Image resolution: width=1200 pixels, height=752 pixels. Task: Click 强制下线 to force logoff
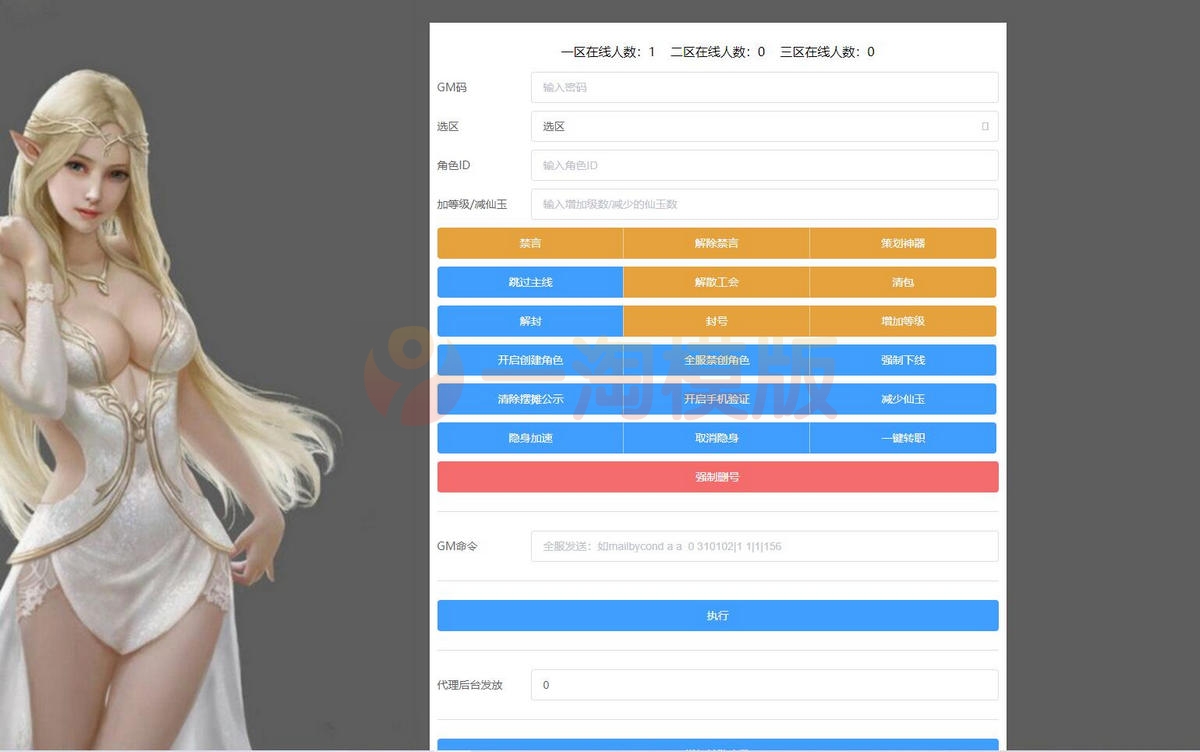point(903,360)
